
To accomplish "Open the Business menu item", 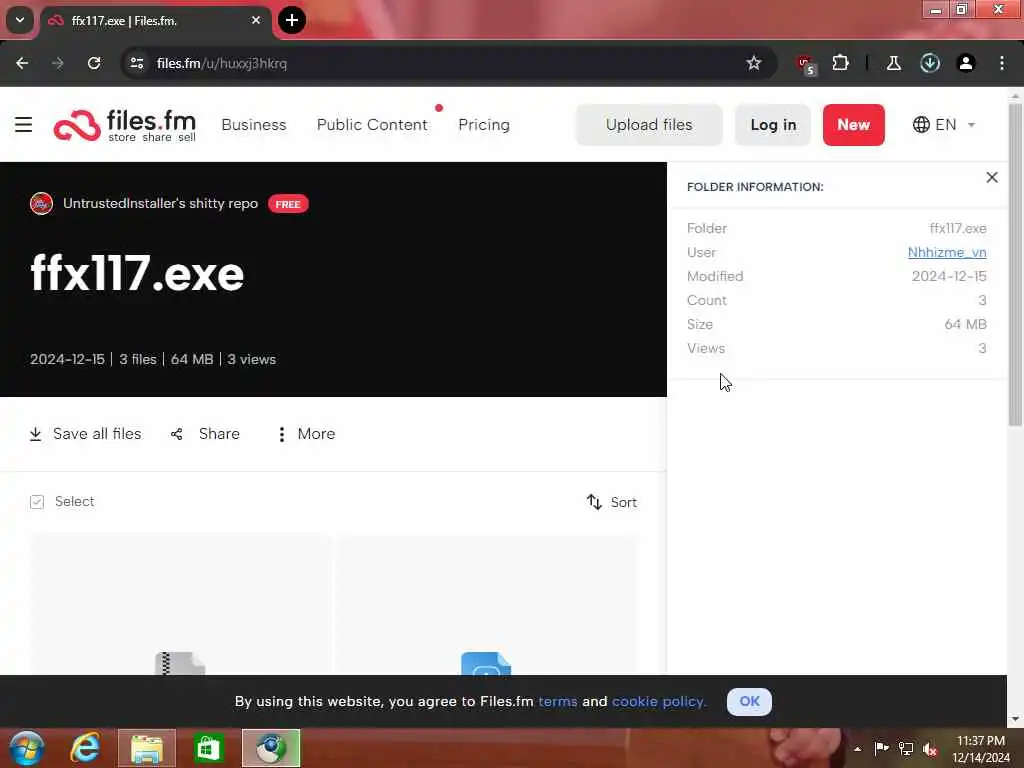I will pyautogui.click(x=253, y=124).
